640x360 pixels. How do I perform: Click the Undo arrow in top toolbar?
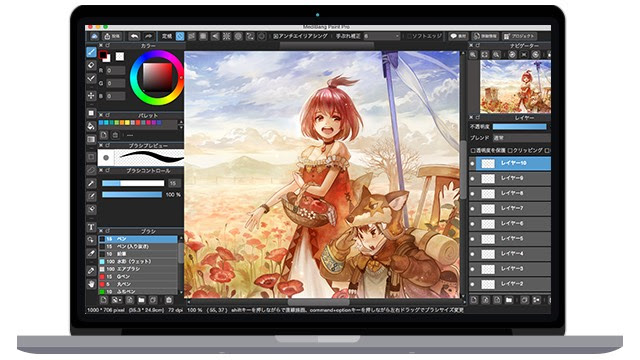tap(134, 36)
